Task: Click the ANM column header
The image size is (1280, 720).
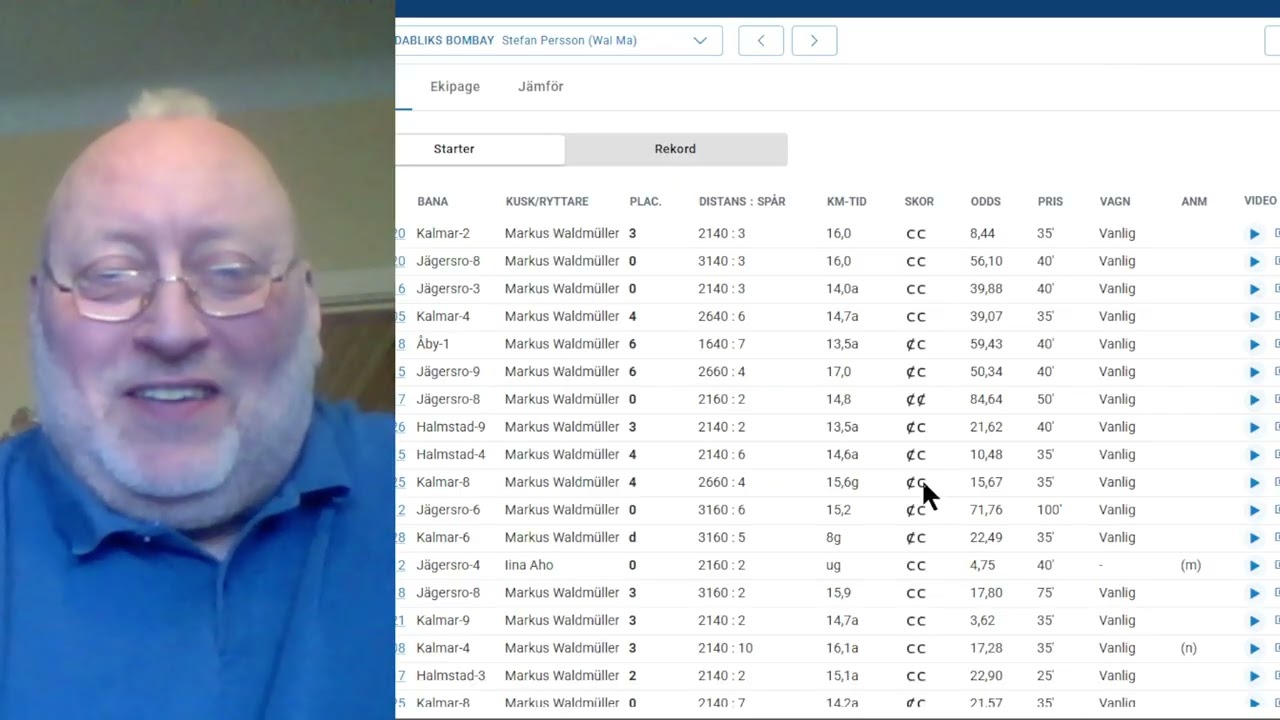Action: tap(1194, 202)
